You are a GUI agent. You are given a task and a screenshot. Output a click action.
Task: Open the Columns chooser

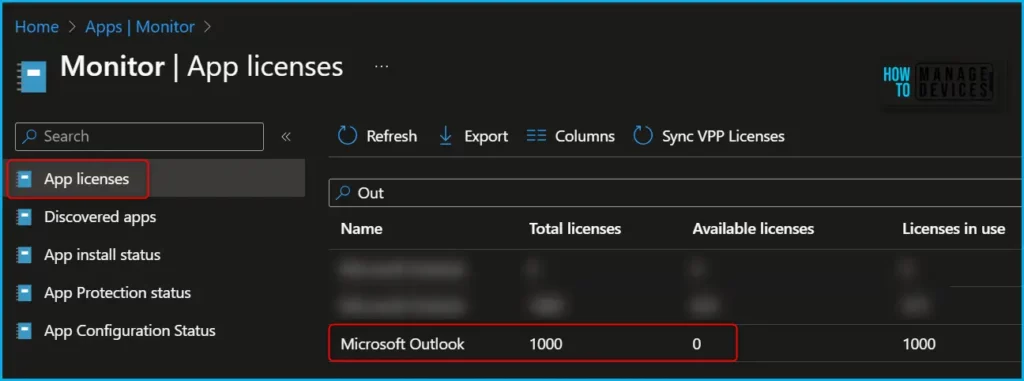click(571, 136)
